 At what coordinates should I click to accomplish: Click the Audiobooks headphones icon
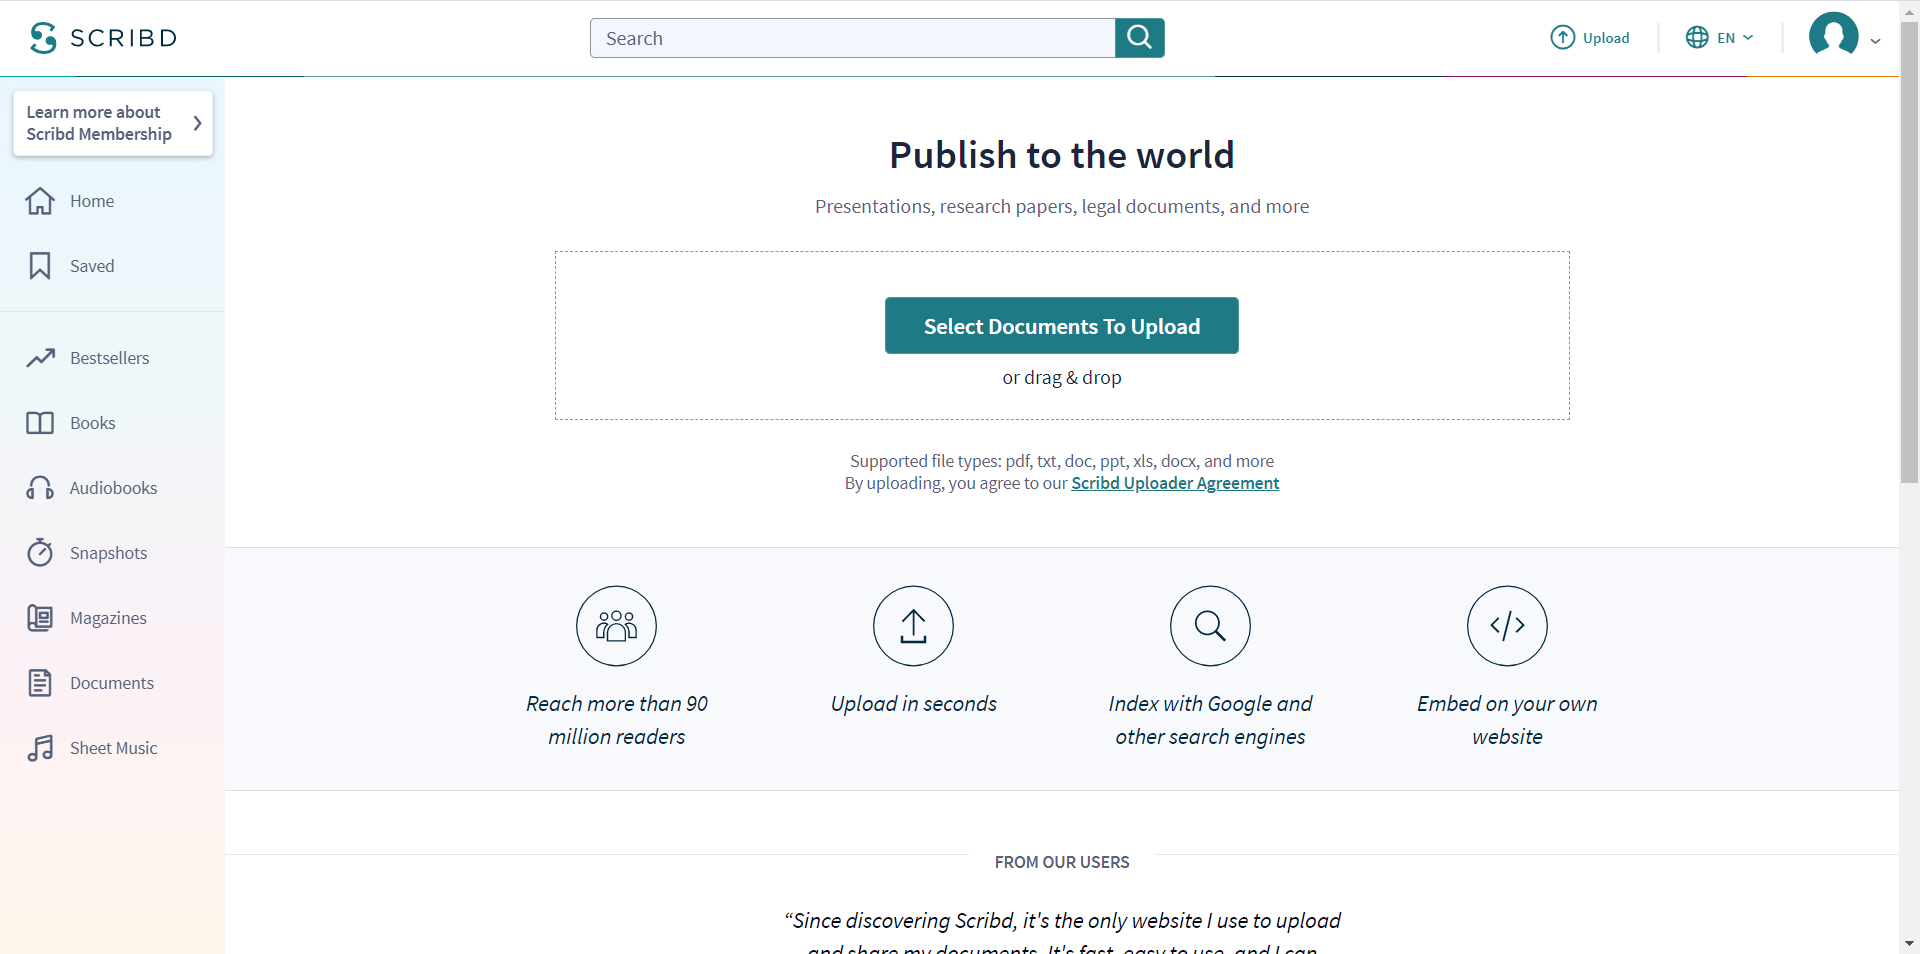click(x=40, y=488)
